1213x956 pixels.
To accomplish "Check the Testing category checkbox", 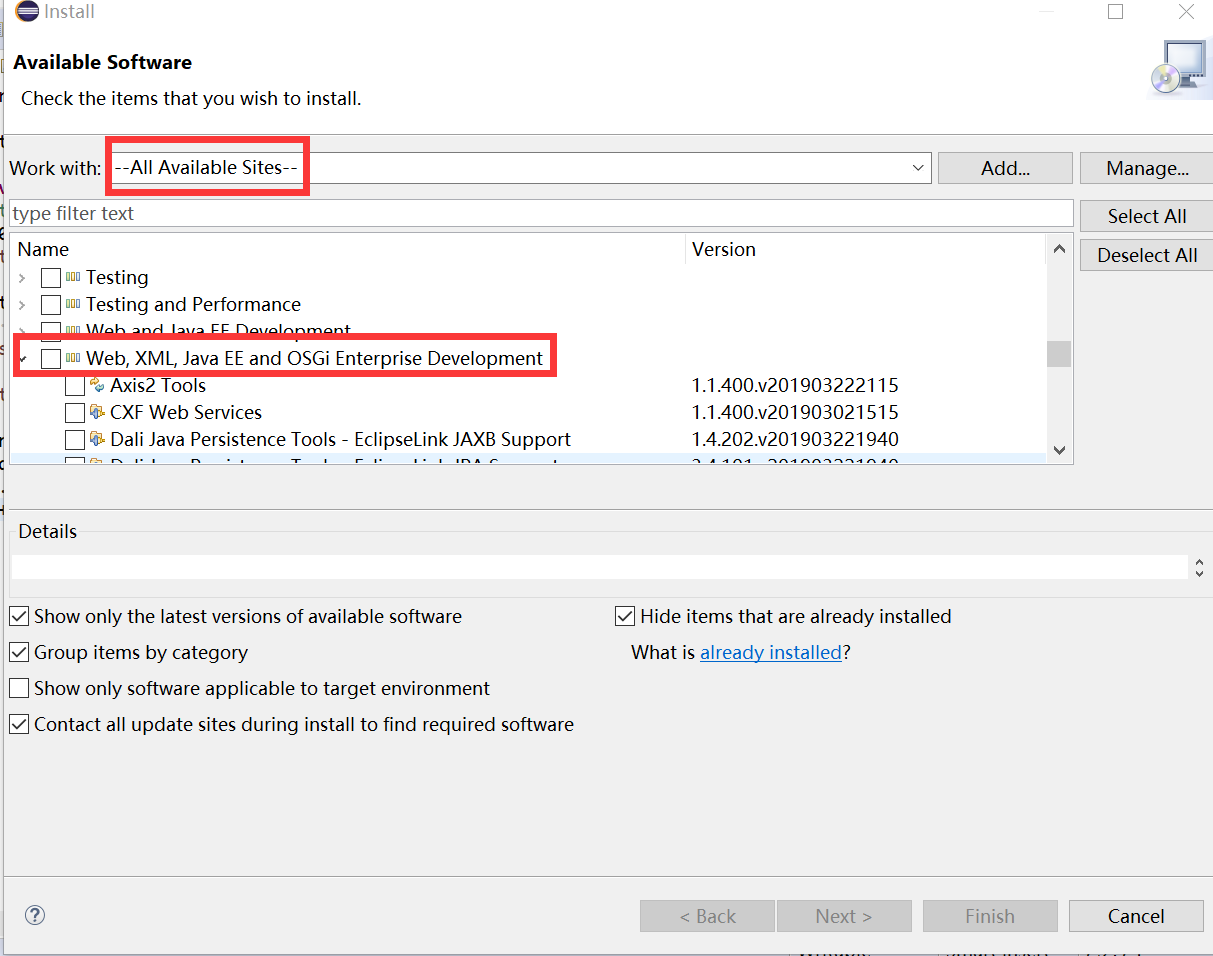I will (51, 278).
